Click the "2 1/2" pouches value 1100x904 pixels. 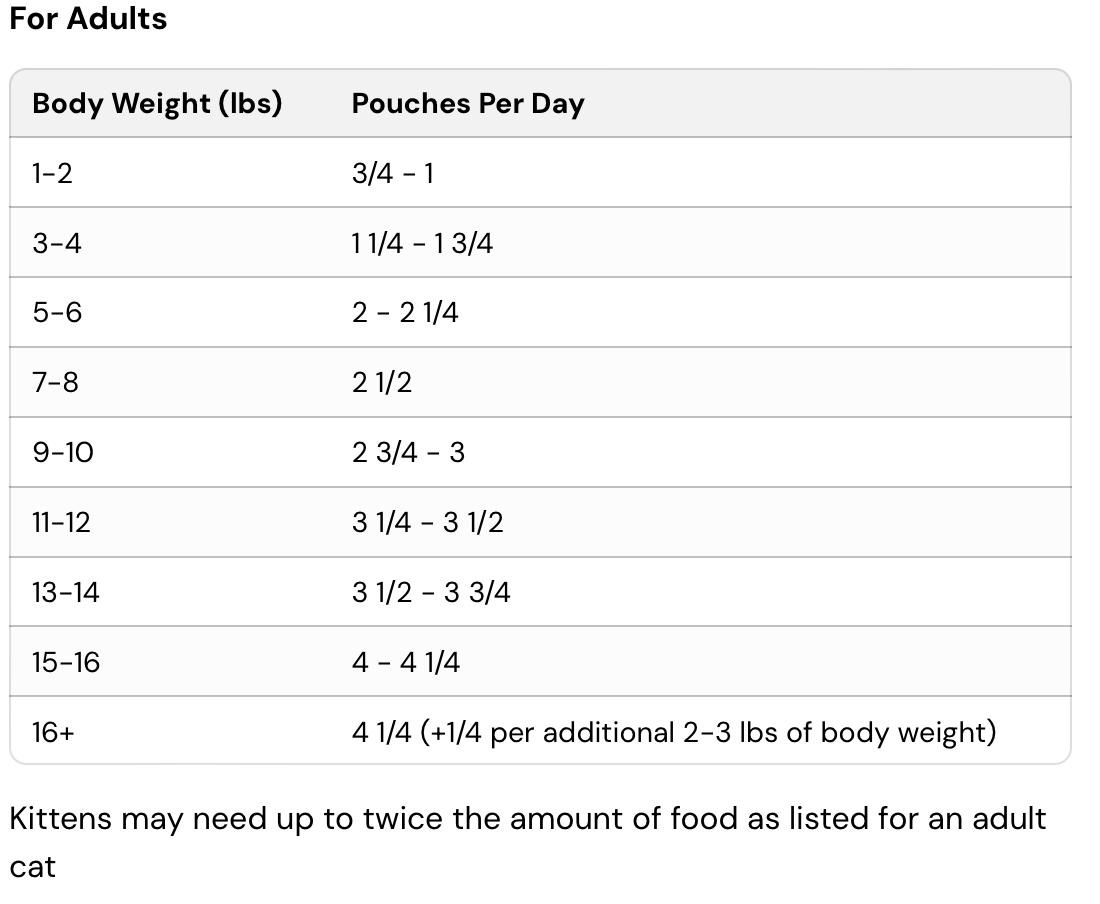(382, 383)
